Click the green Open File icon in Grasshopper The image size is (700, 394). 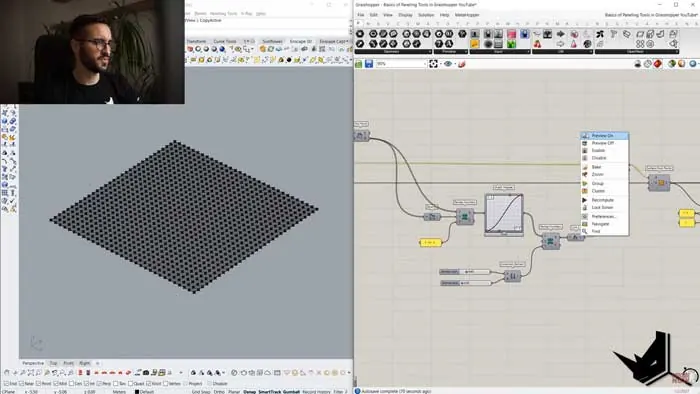click(x=358, y=64)
